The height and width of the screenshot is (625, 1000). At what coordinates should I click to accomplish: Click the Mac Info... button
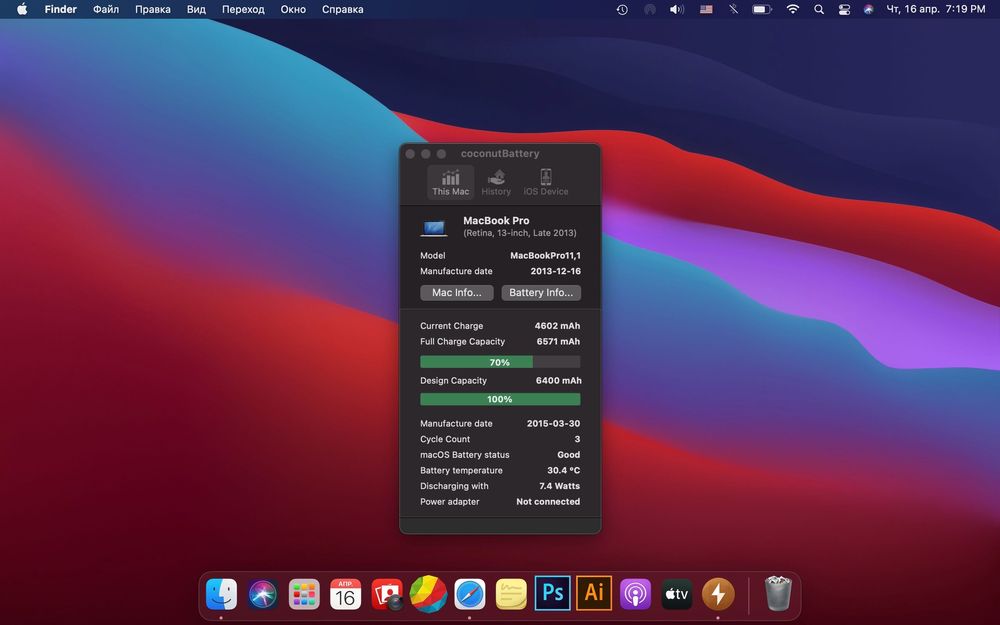457,293
